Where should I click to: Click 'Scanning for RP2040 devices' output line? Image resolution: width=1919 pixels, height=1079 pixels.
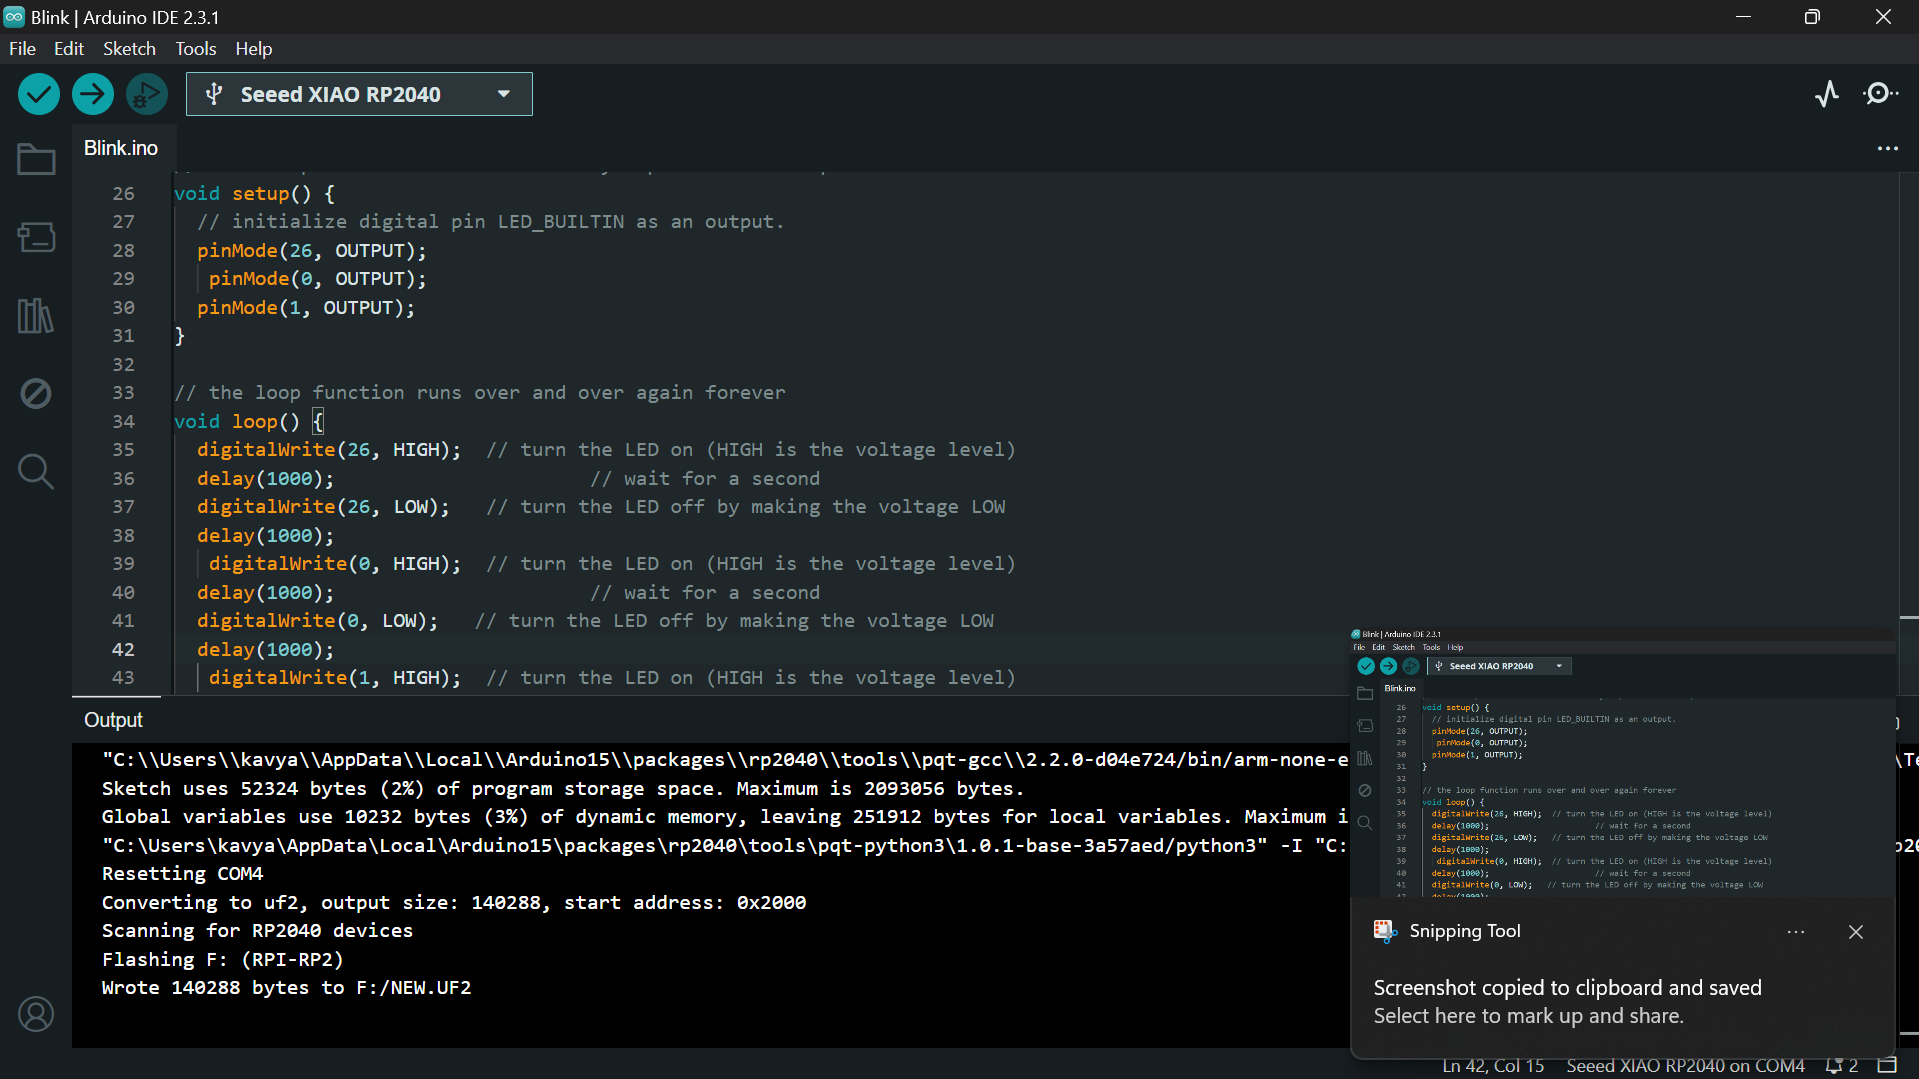[x=257, y=930]
